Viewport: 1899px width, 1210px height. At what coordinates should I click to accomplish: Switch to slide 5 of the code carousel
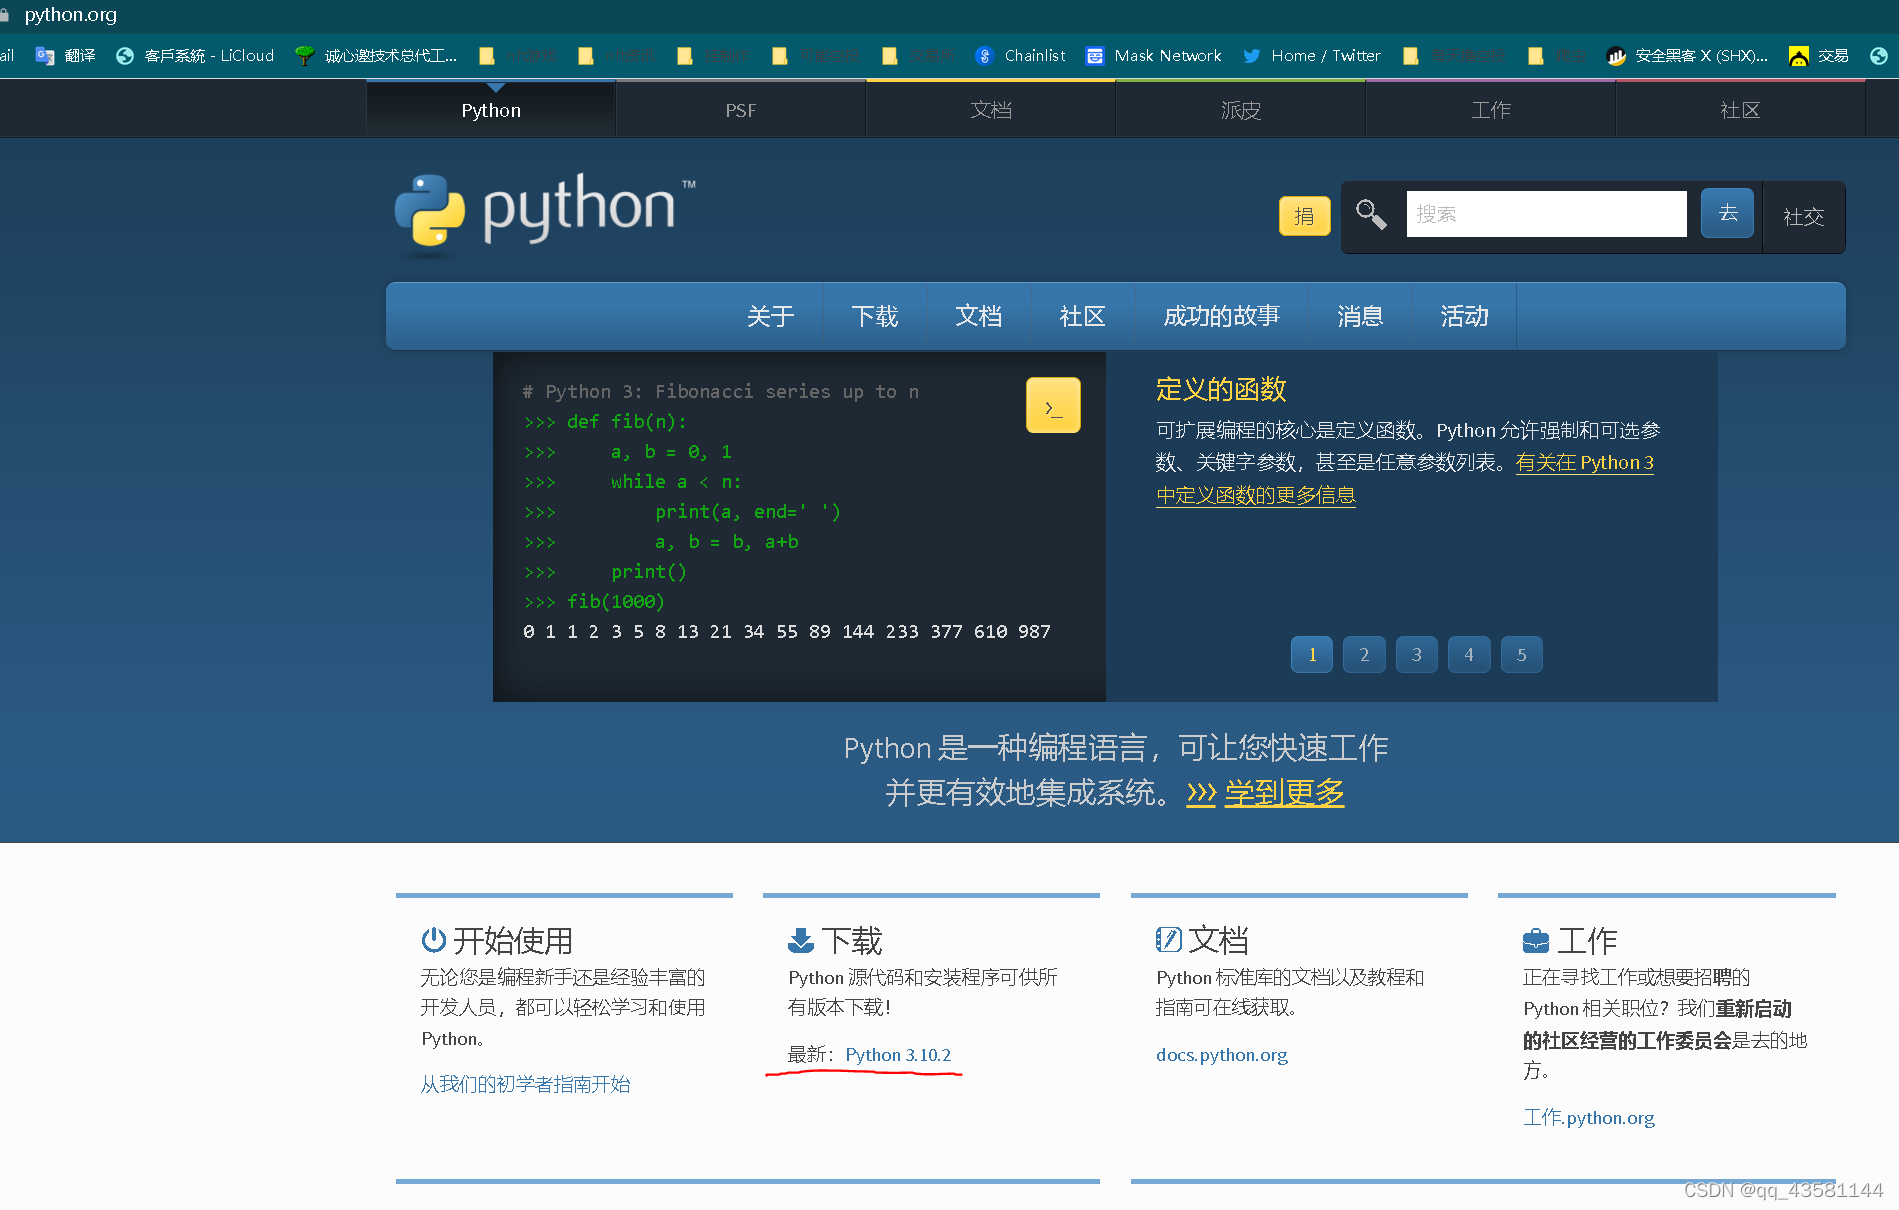(1522, 655)
